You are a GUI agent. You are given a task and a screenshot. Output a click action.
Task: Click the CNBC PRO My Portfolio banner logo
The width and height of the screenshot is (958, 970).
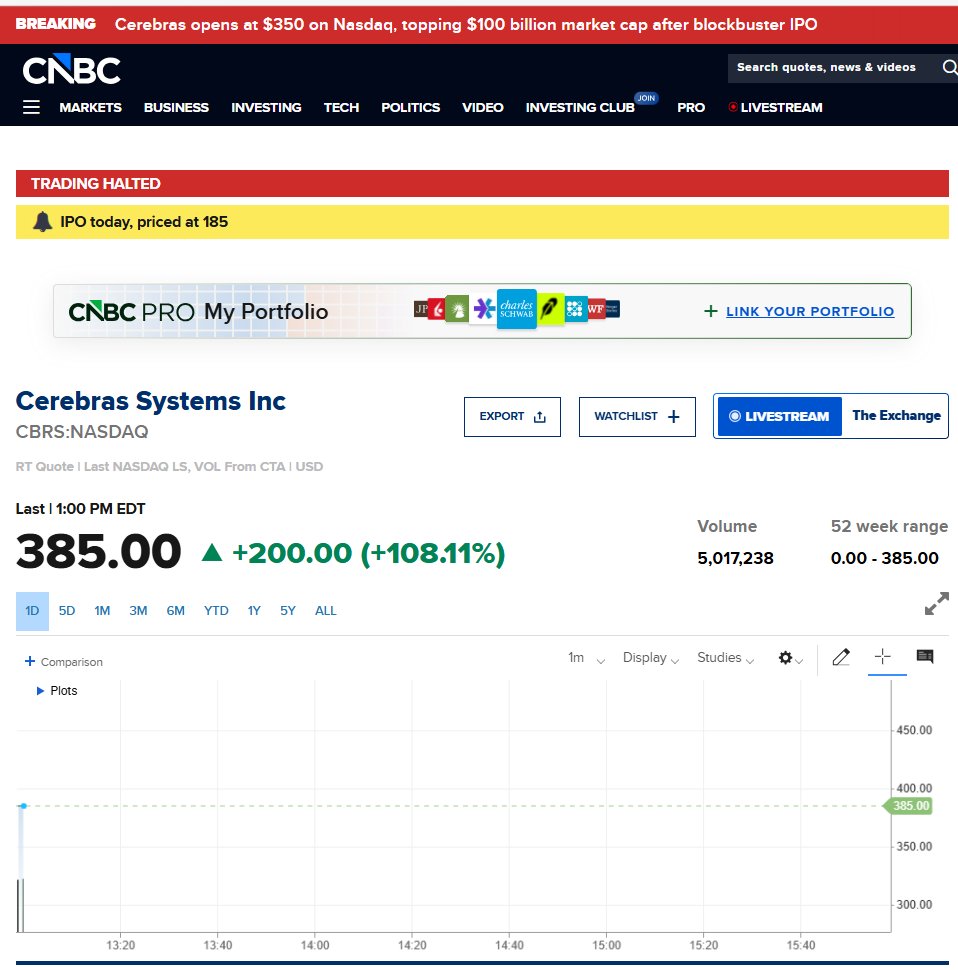pos(198,311)
